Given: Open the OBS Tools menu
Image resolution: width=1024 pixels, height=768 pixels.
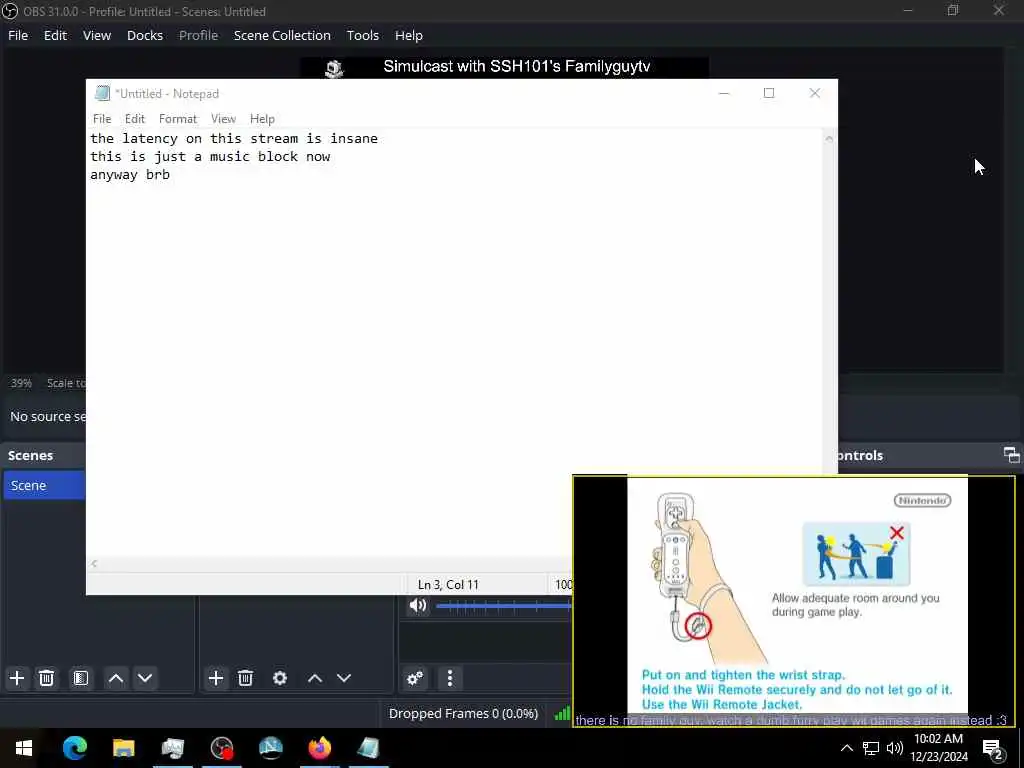Looking at the screenshot, I should (362, 35).
